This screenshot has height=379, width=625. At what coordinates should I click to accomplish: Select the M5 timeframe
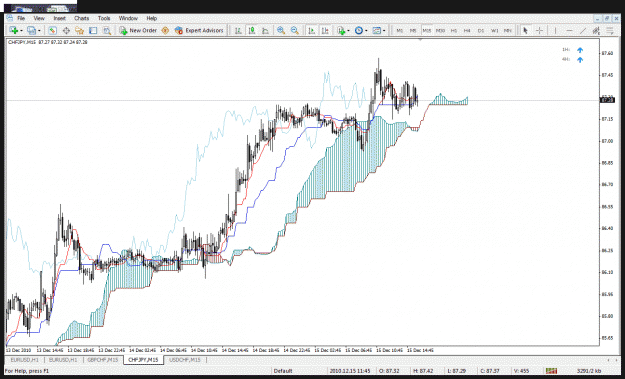pyautogui.click(x=413, y=31)
